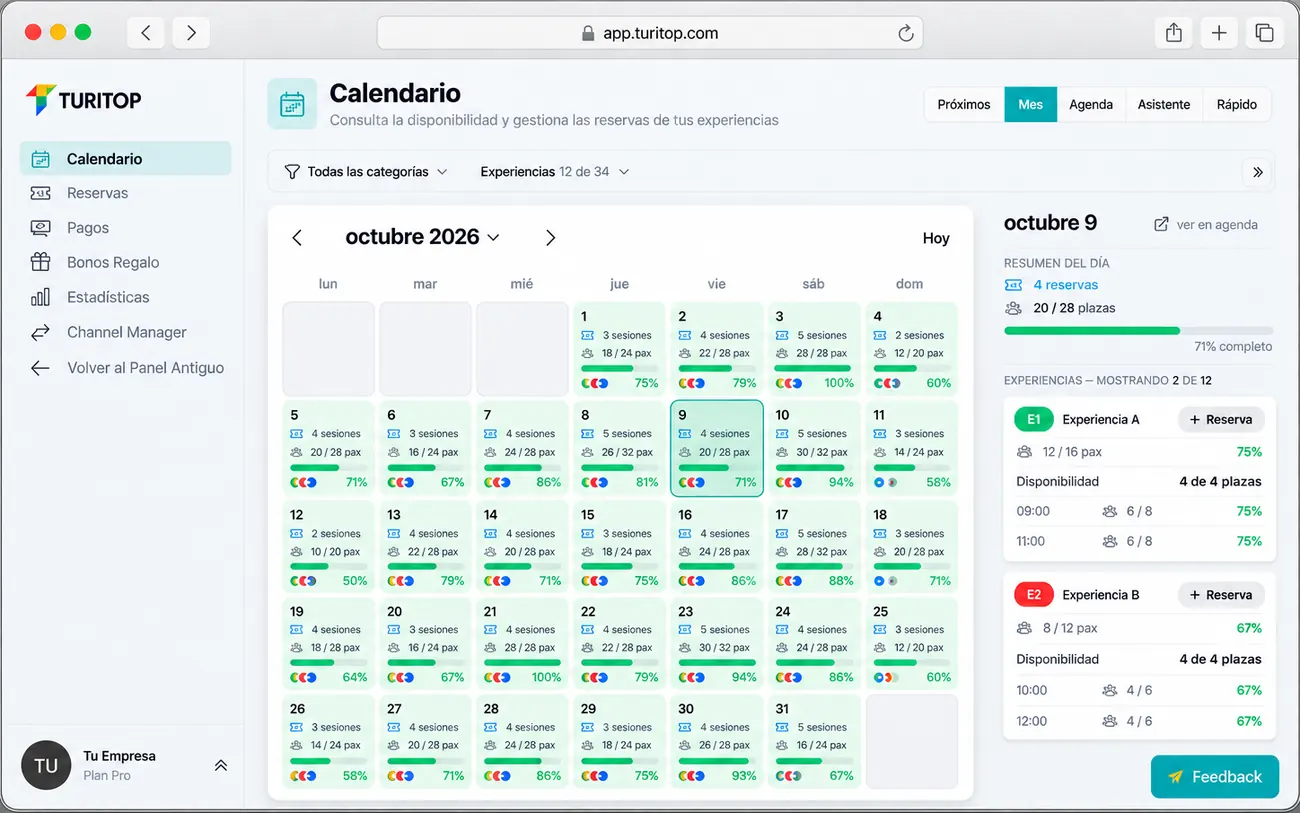Open the Experiencias 12 de 34 dropdown
The width and height of the screenshot is (1300, 813).
tap(555, 172)
